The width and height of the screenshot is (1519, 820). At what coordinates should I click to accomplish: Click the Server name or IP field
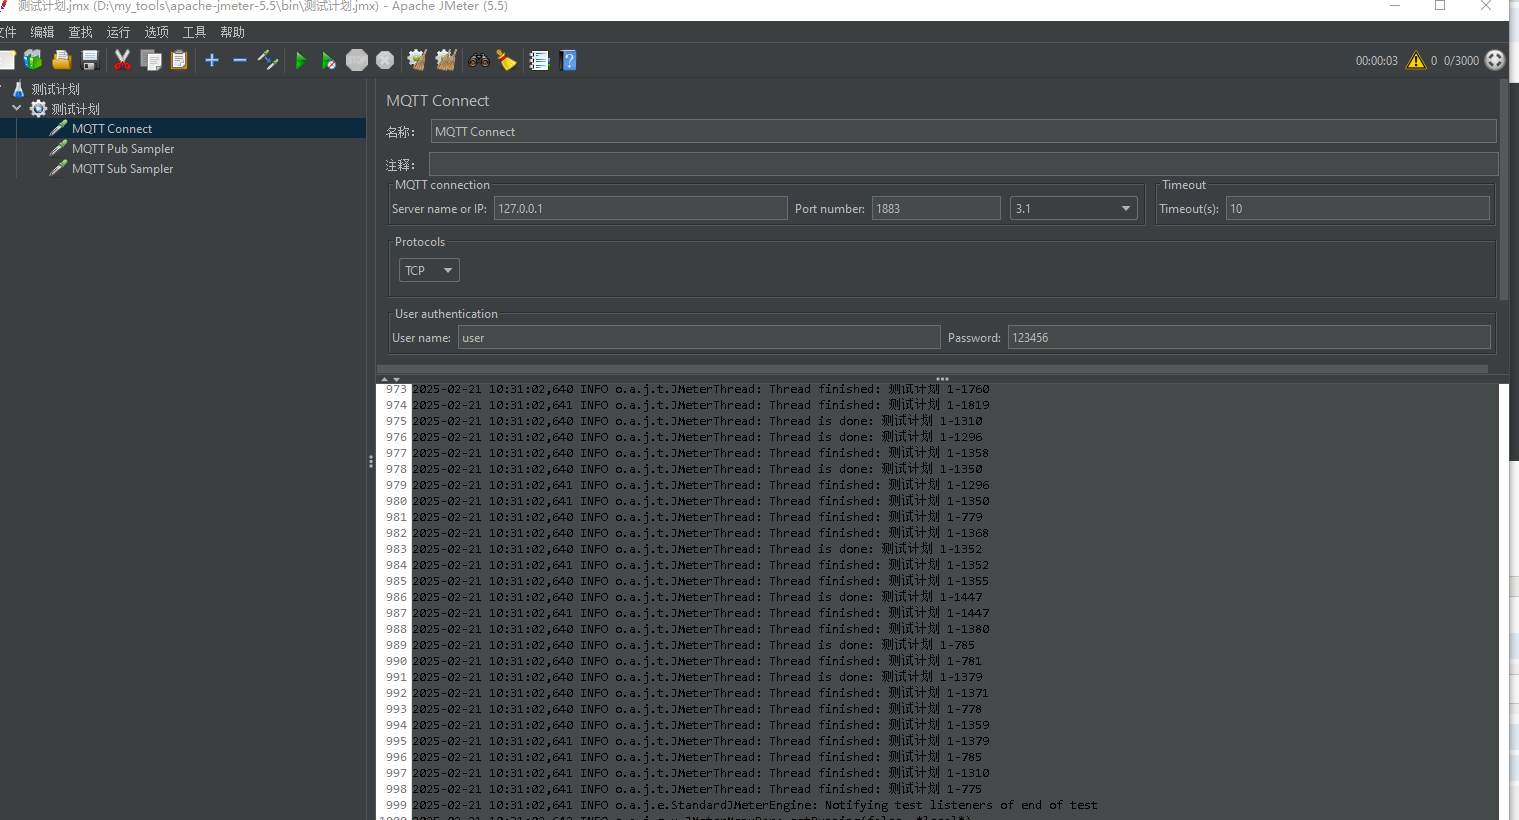[640, 208]
